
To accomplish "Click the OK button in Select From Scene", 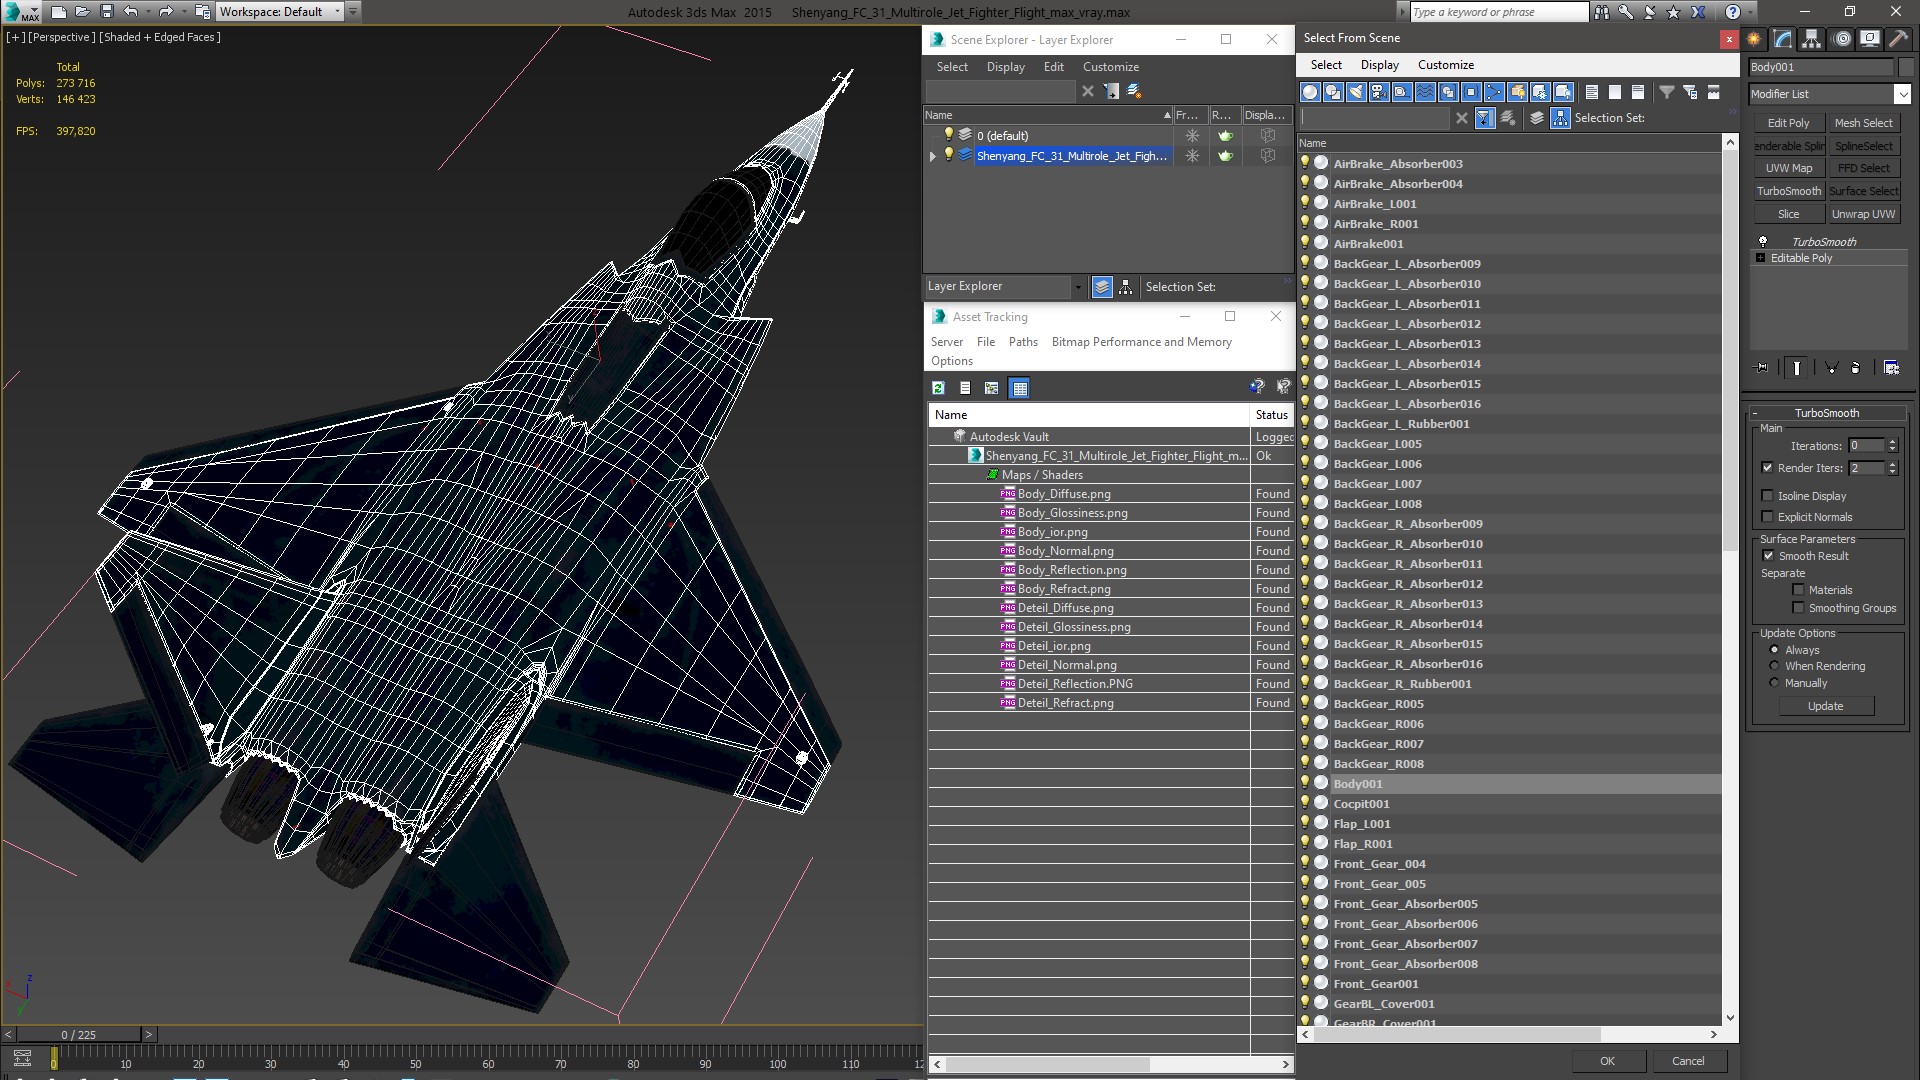I will tap(1607, 1061).
